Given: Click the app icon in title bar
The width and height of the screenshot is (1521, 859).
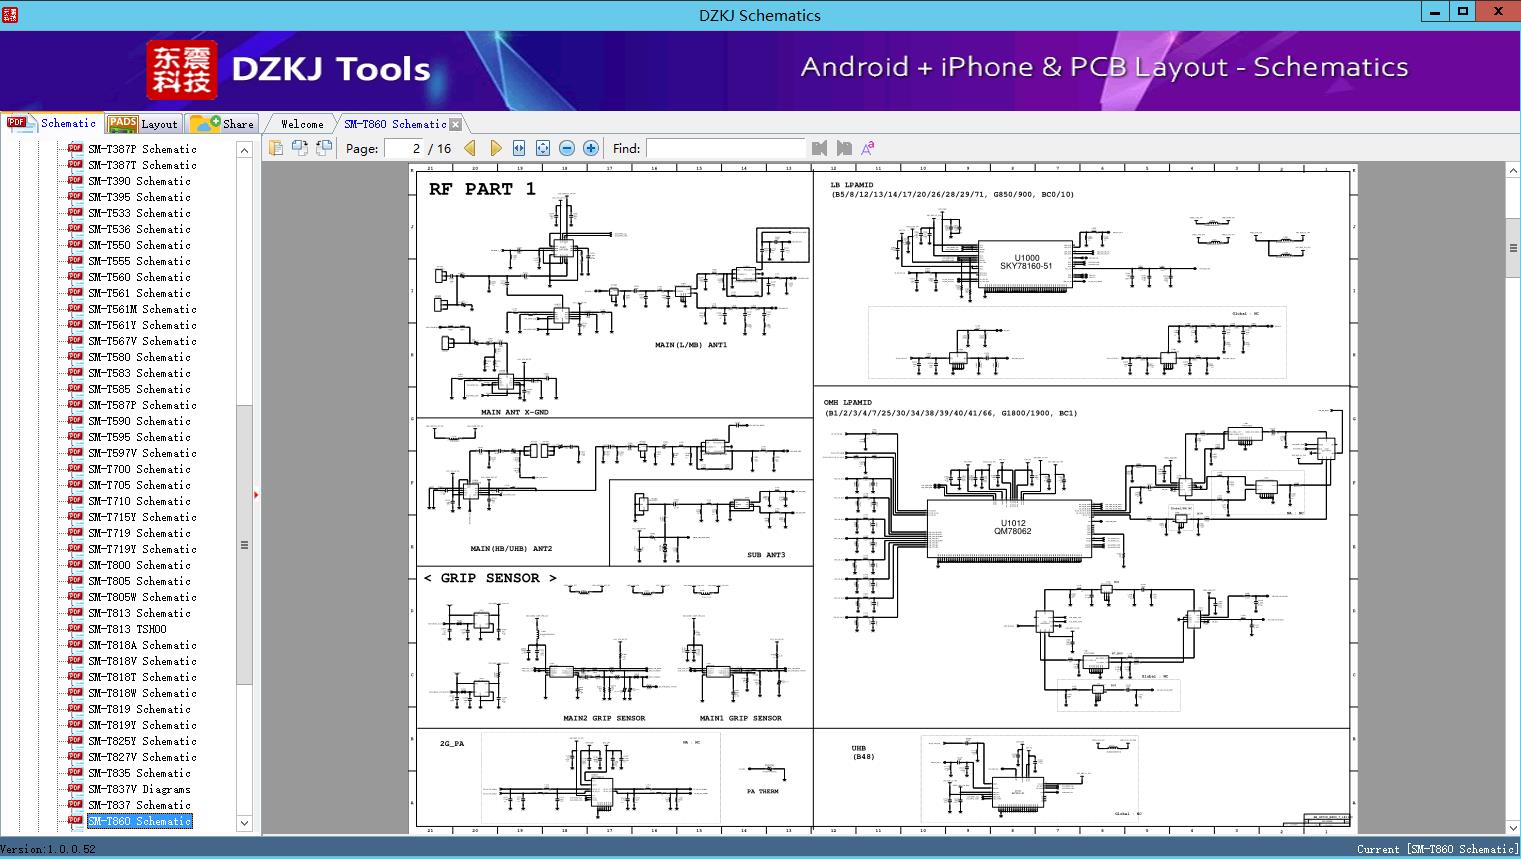Looking at the screenshot, I should pyautogui.click(x=10, y=15).
